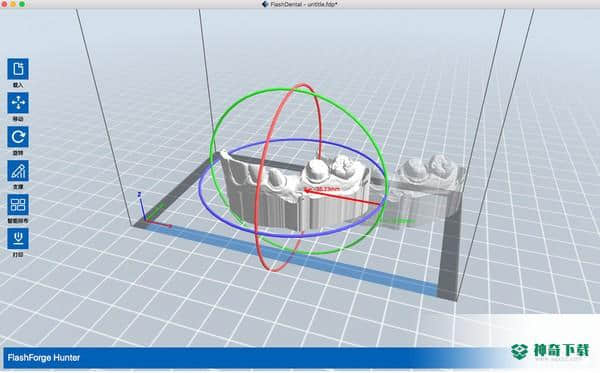
Task: Click the label under the Print icon
Action: tap(18, 255)
